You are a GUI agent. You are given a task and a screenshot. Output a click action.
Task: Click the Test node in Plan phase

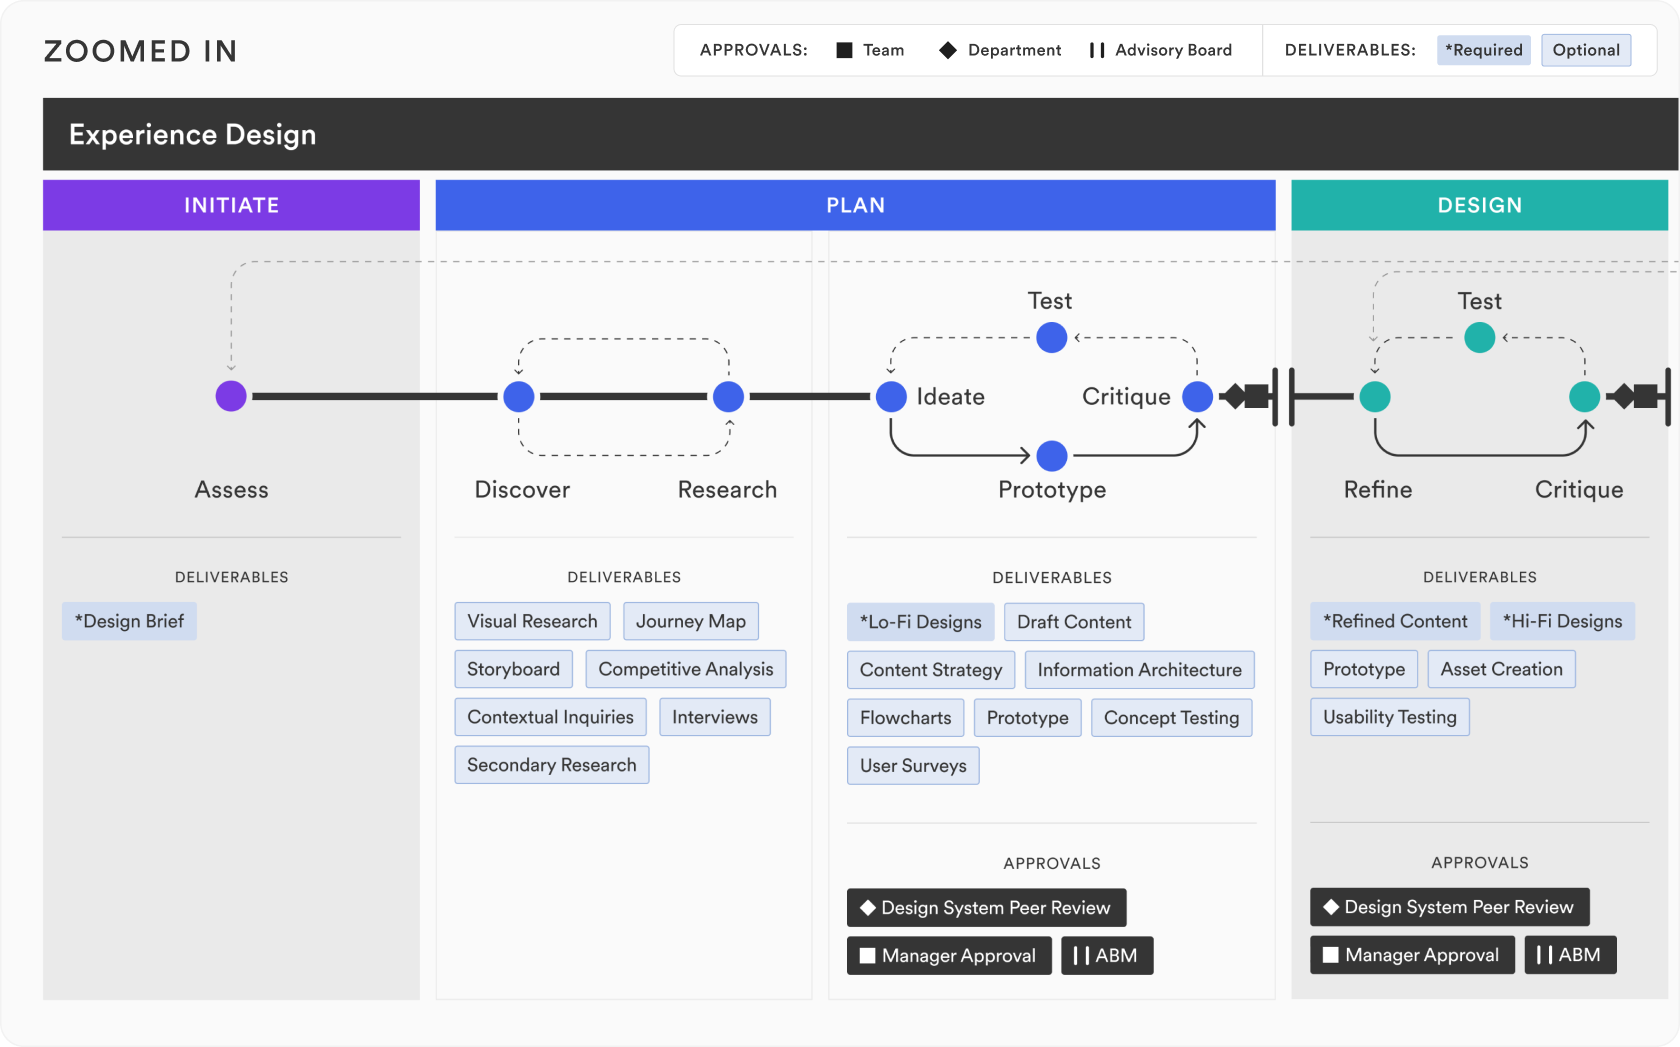1051,338
